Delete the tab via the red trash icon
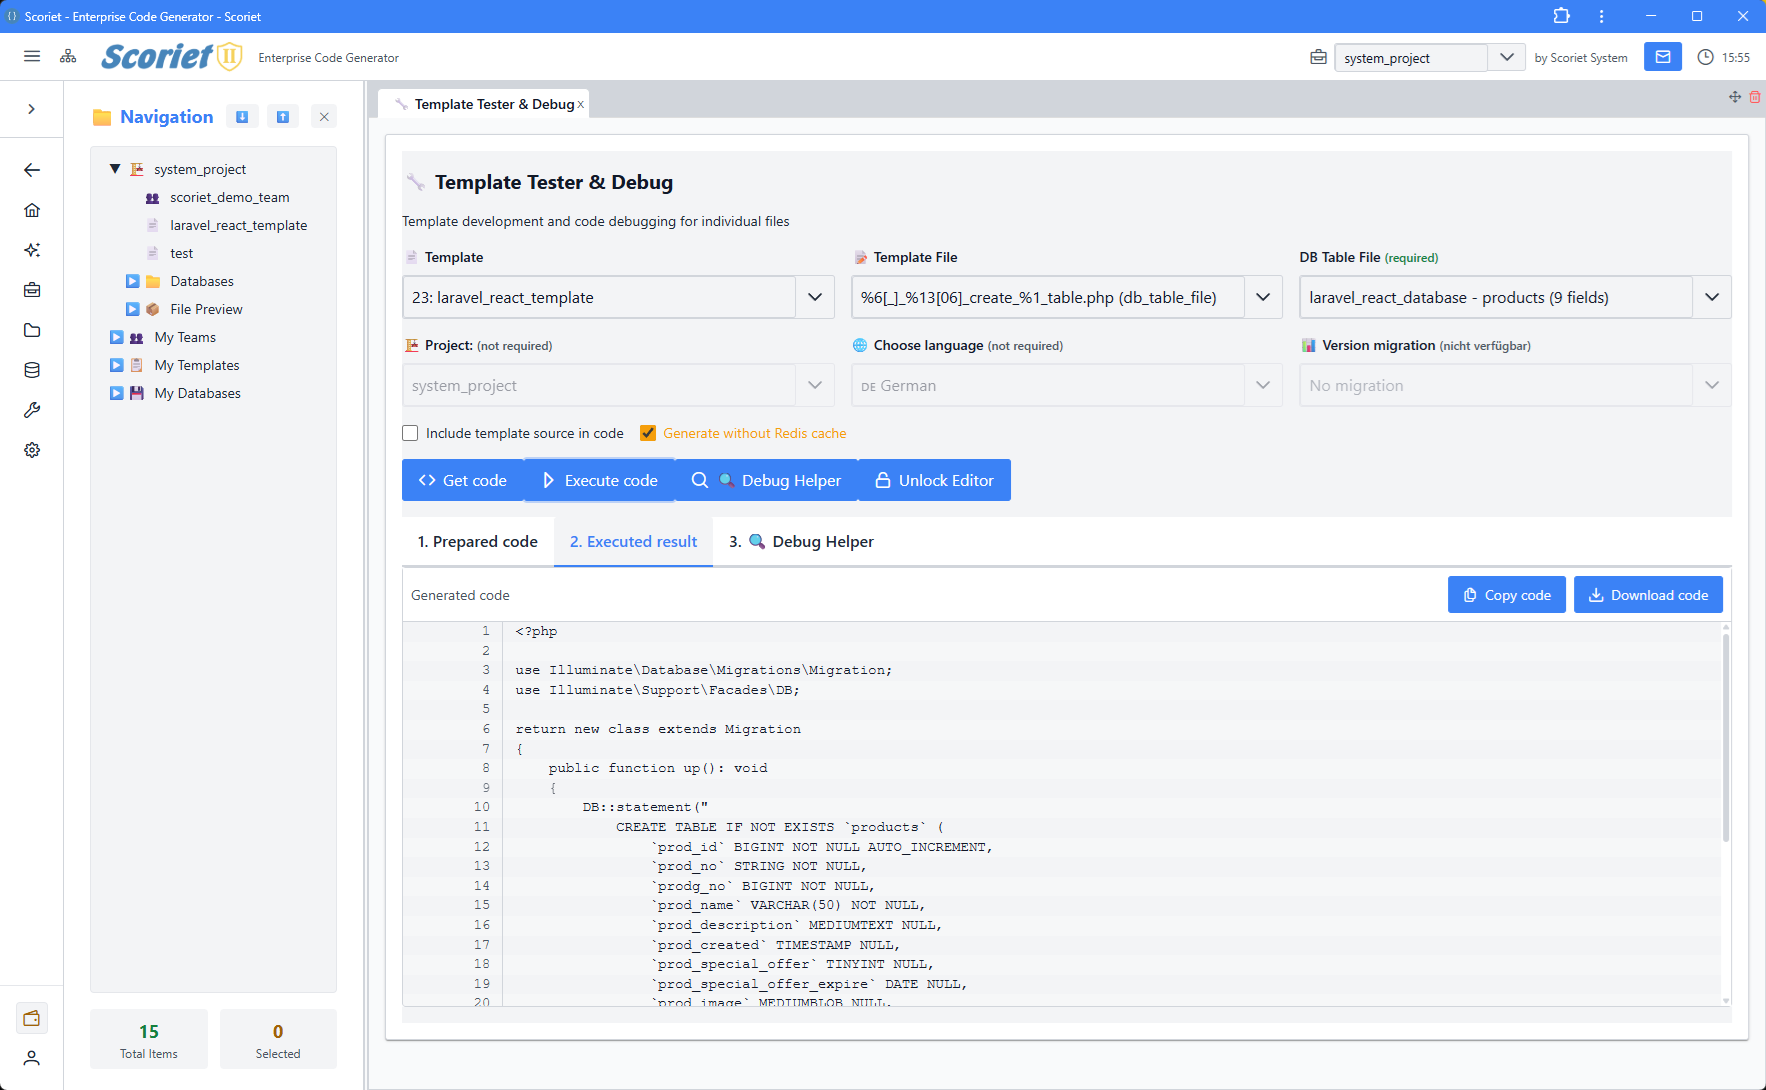Image resolution: width=1766 pixels, height=1090 pixels. pyautogui.click(x=1756, y=97)
